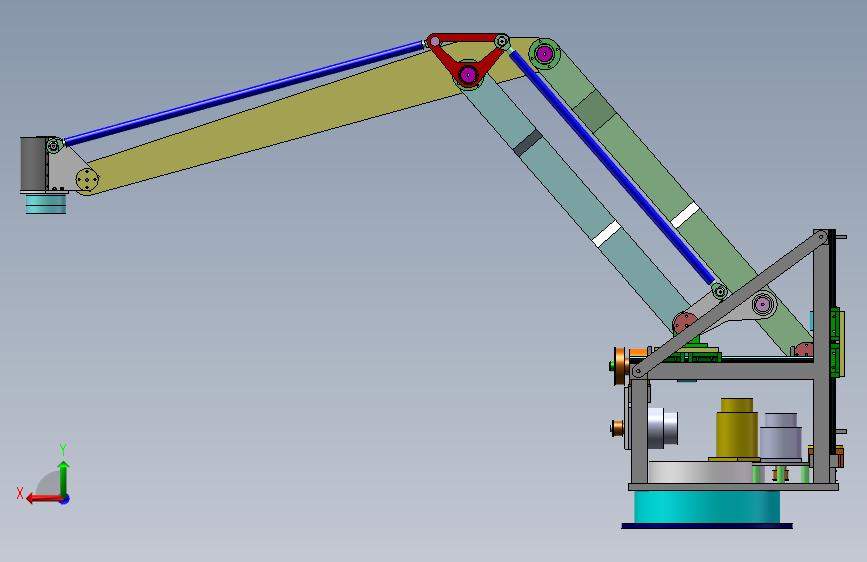Select the lilac pivot disc on the gray crank
867x562 pixels.
(x=763, y=304)
